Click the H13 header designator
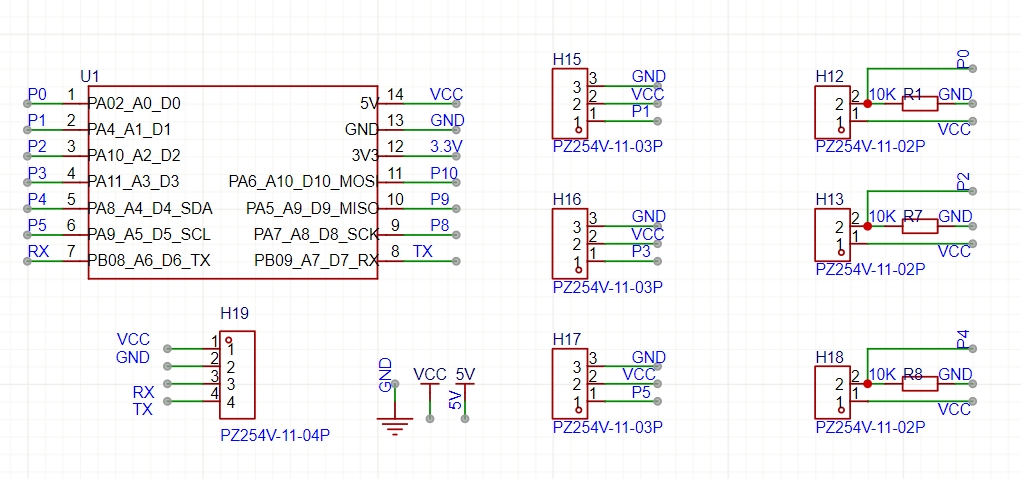This screenshot has width=1021, height=479. [x=830, y=199]
